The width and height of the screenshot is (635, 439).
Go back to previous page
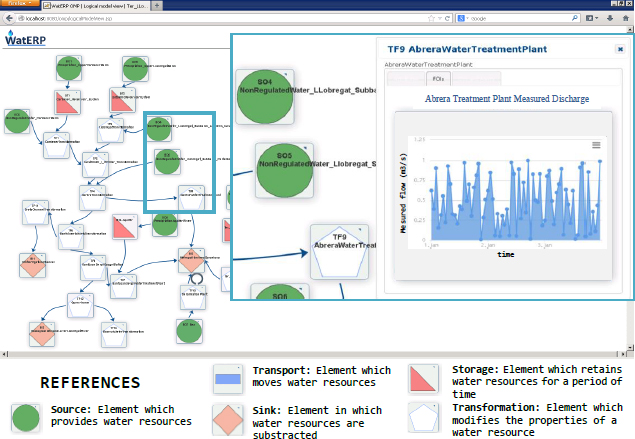[x=9, y=18]
